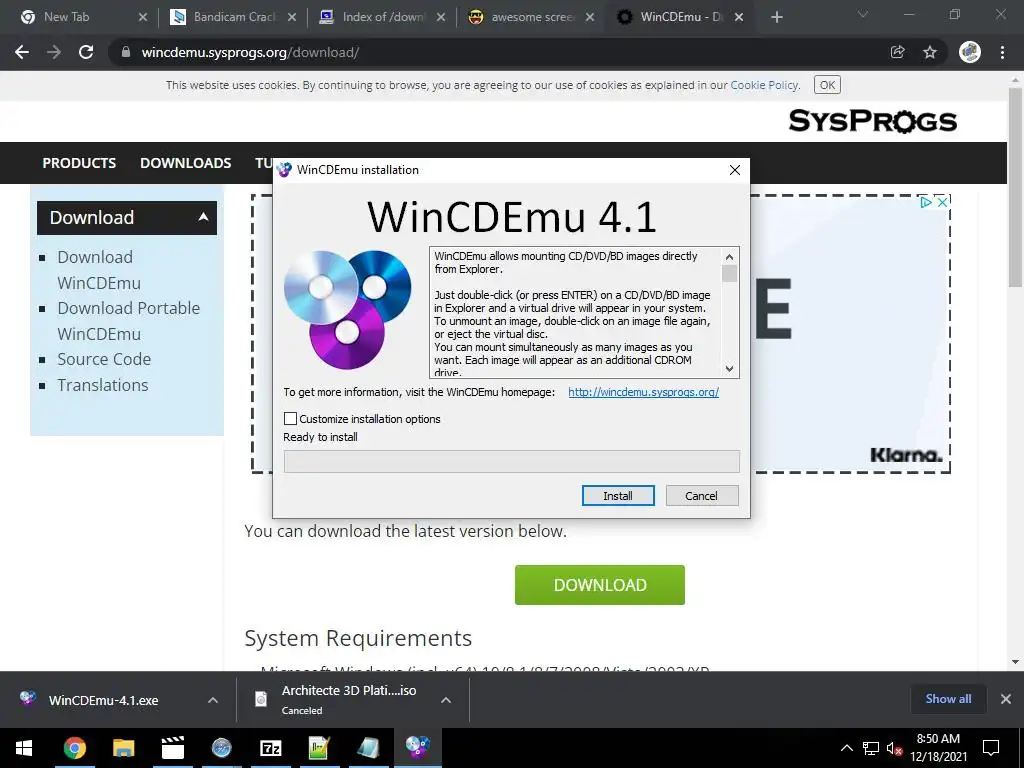Close the downloads bar
This screenshot has width=1024, height=768.
(1006, 699)
